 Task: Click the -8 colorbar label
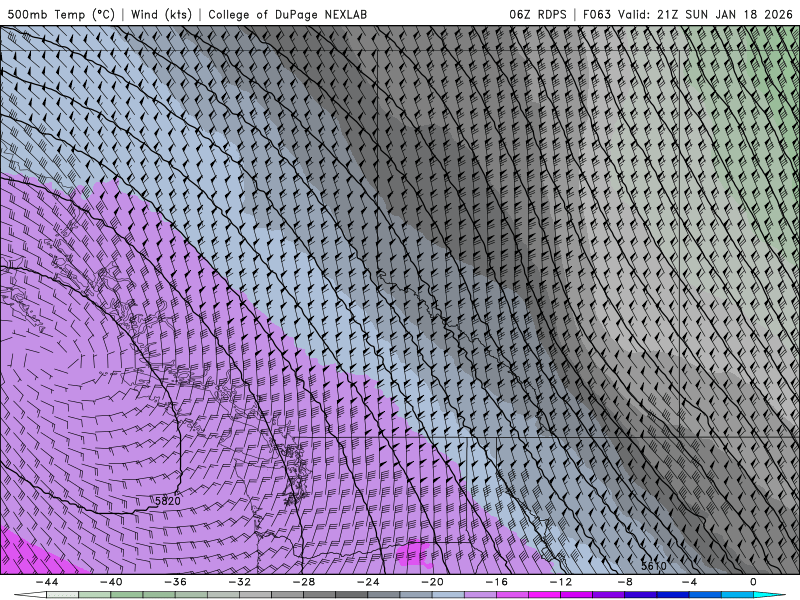coord(625,582)
